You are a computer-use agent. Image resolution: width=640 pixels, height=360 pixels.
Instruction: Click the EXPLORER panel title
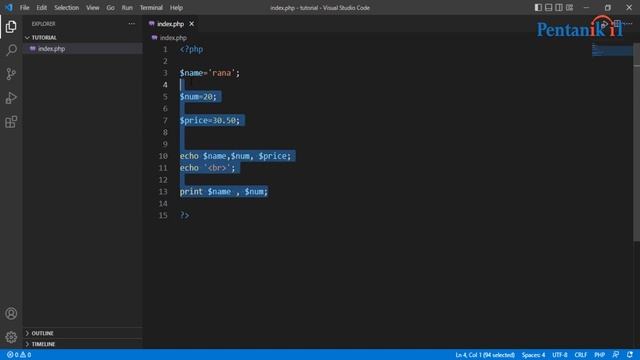coord(43,24)
